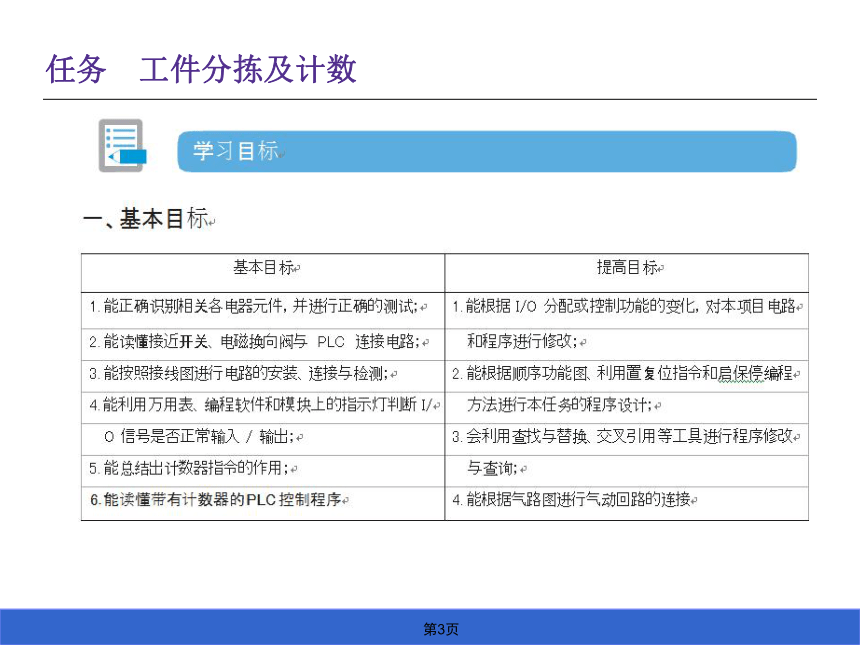
Task: Click cell 3.会利用查找与替换、交叉引用
Action: (626, 439)
